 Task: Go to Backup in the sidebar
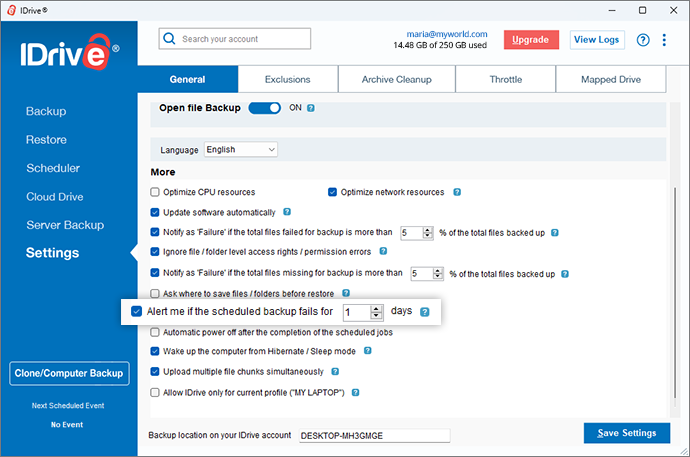click(x=46, y=111)
